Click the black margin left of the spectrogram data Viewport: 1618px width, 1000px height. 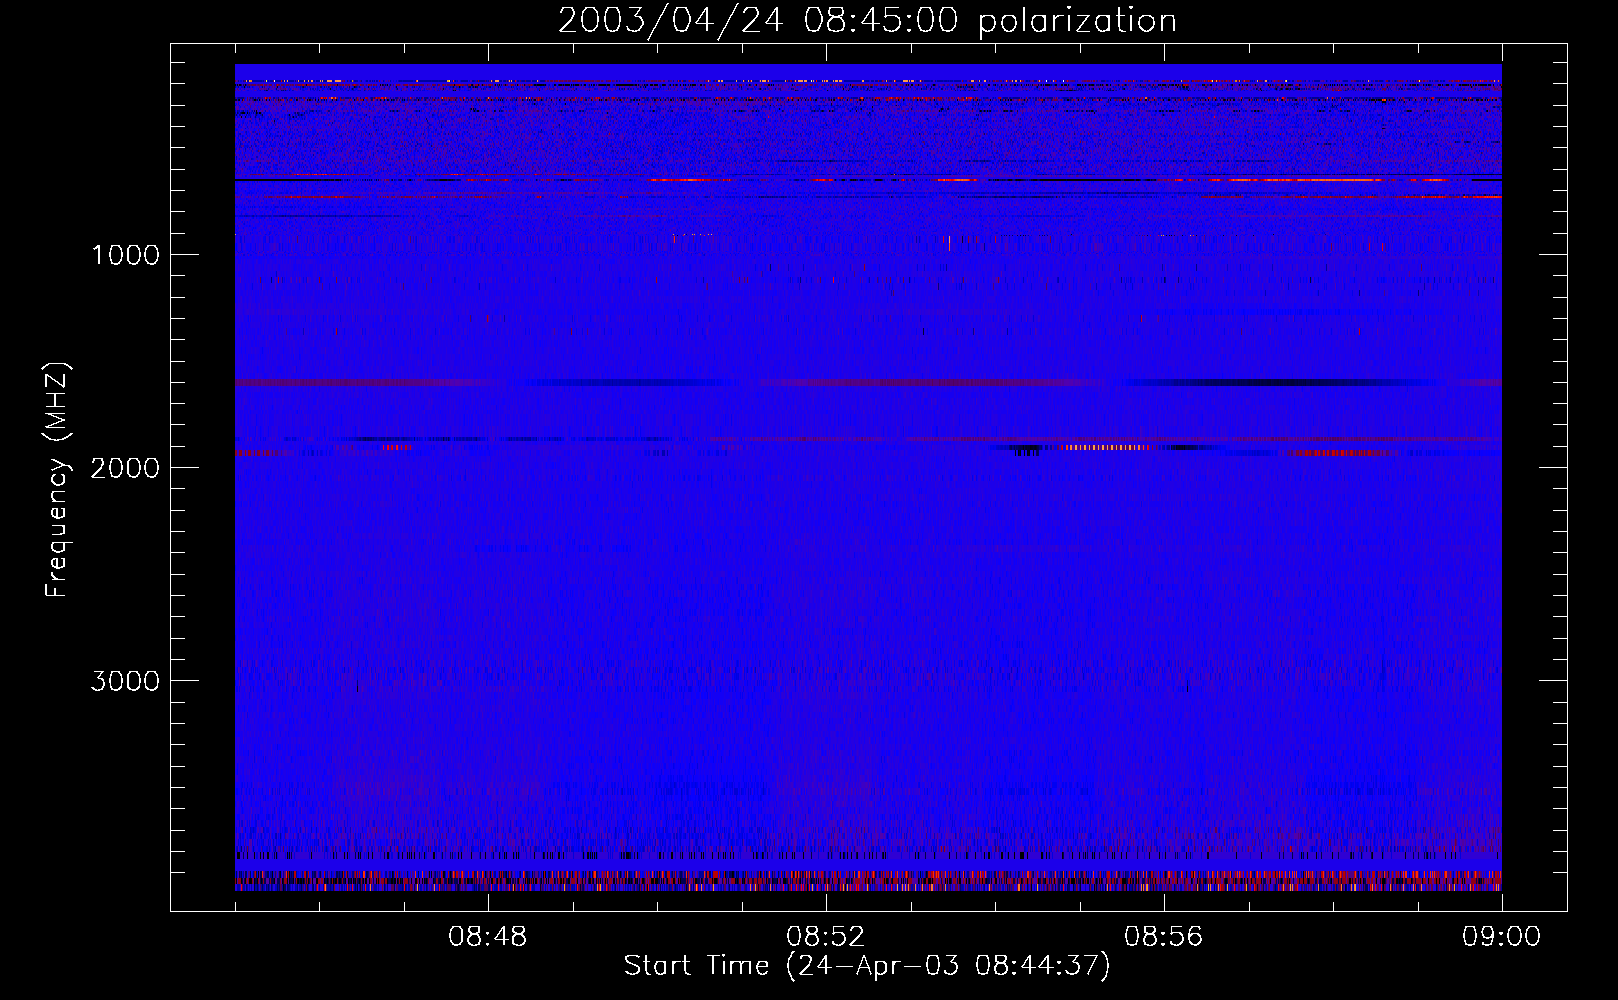pos(202,480)
